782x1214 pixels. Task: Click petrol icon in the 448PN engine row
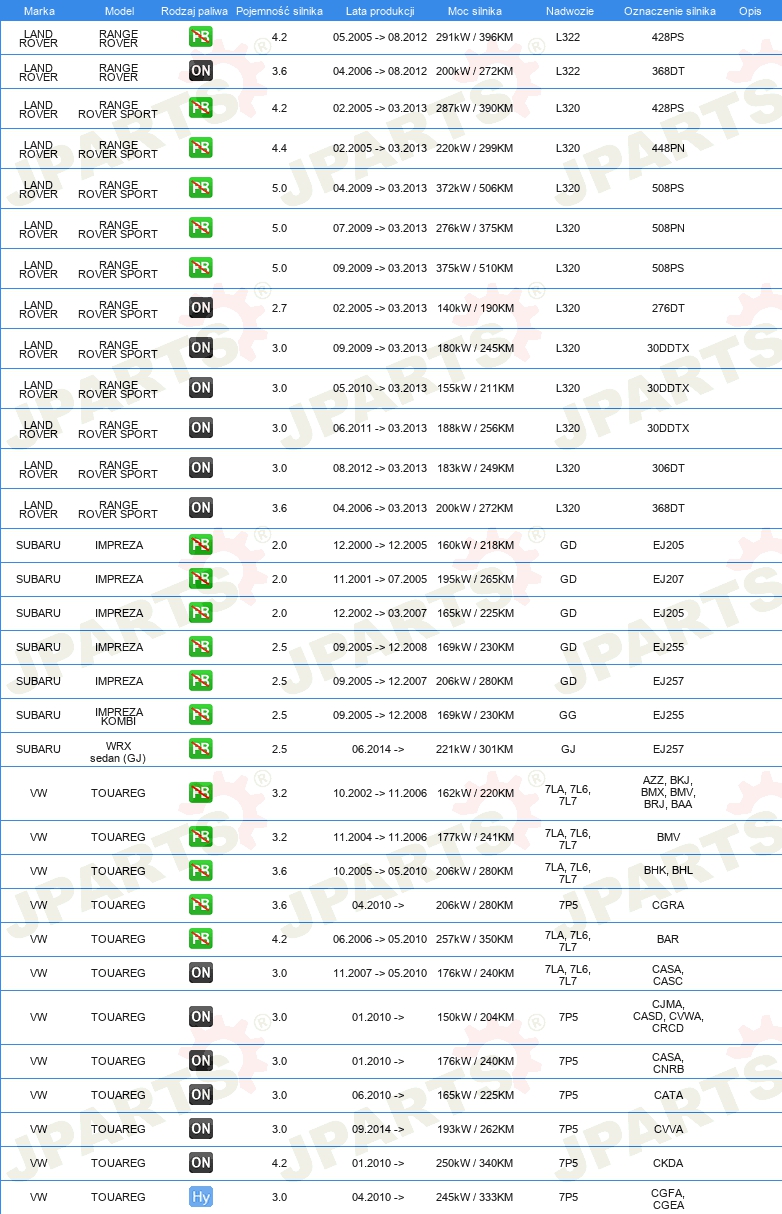(x=201, y=148)
